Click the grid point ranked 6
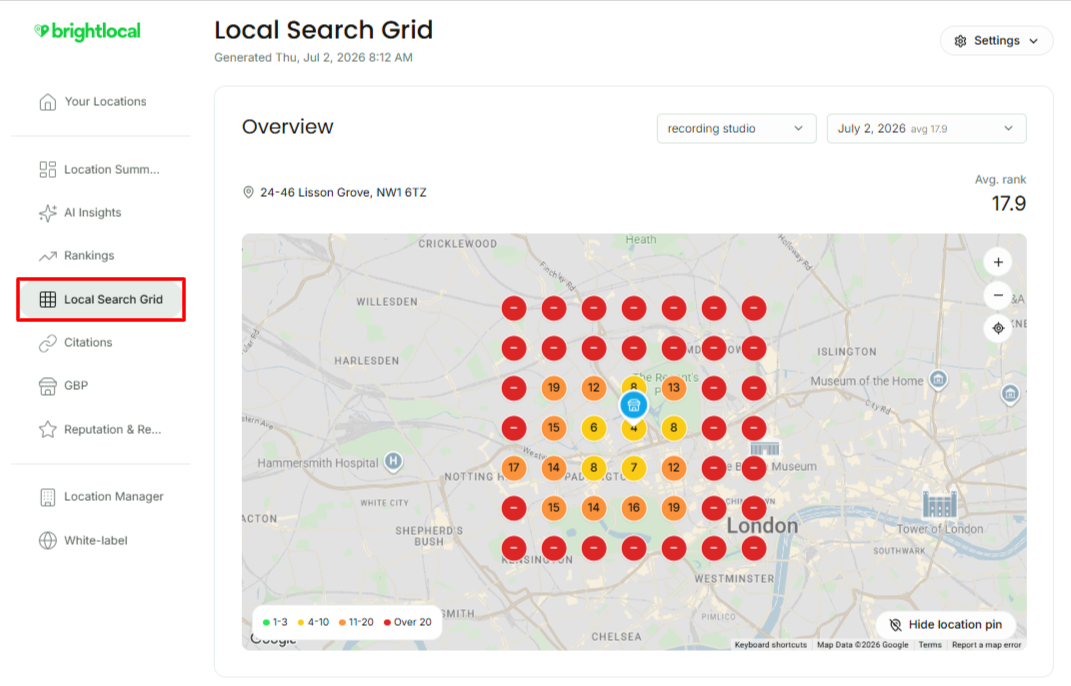The width and height of the screenshot is (1071, 686). 594,428
